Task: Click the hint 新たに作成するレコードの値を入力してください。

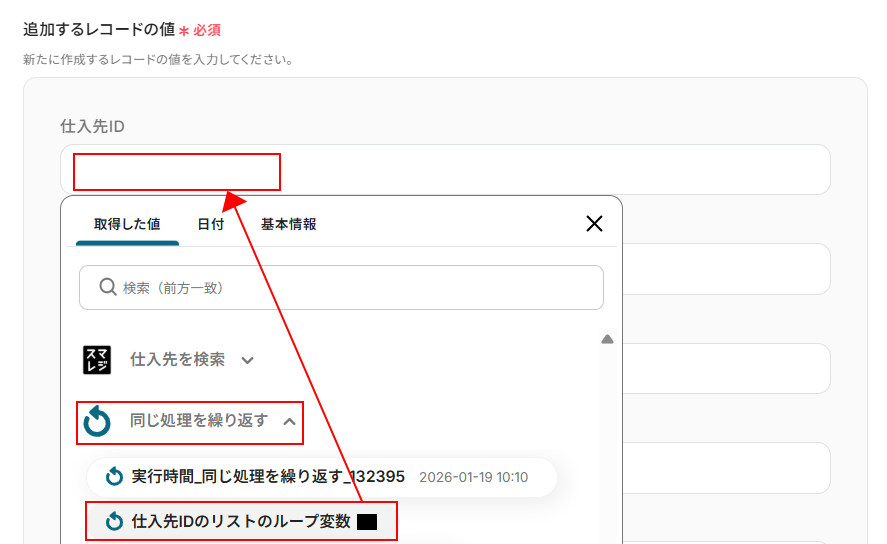Action: tap(158, 59)
